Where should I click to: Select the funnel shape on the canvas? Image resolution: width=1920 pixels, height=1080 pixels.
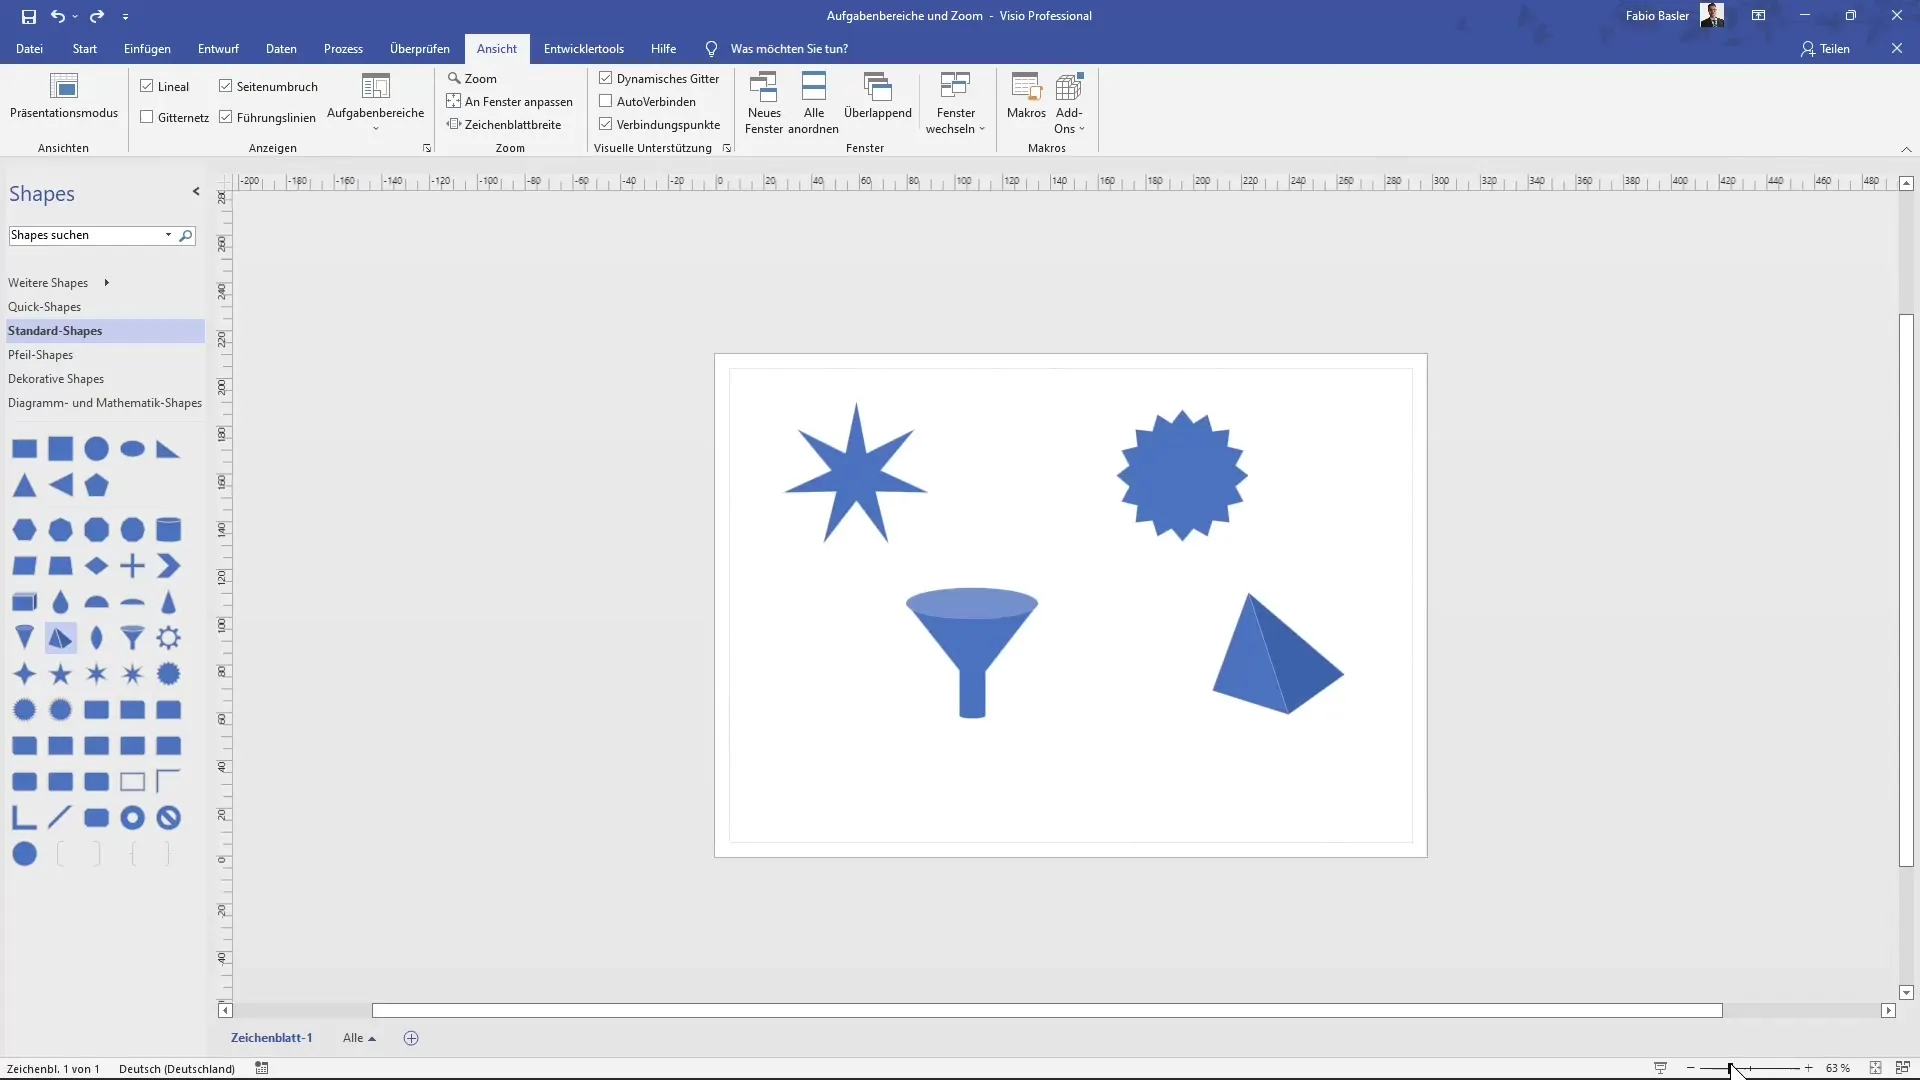[972, 652]
